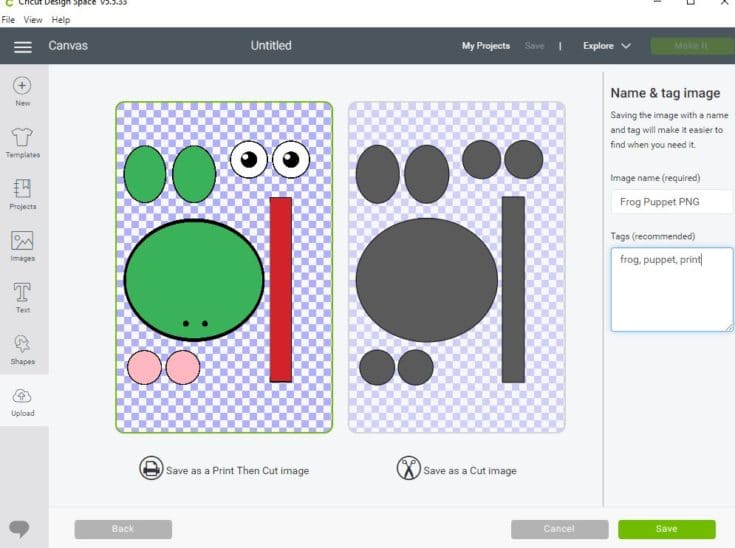Choose the colored Print Then Cut preview
This screenshot has height=548, width=735.
224,267
